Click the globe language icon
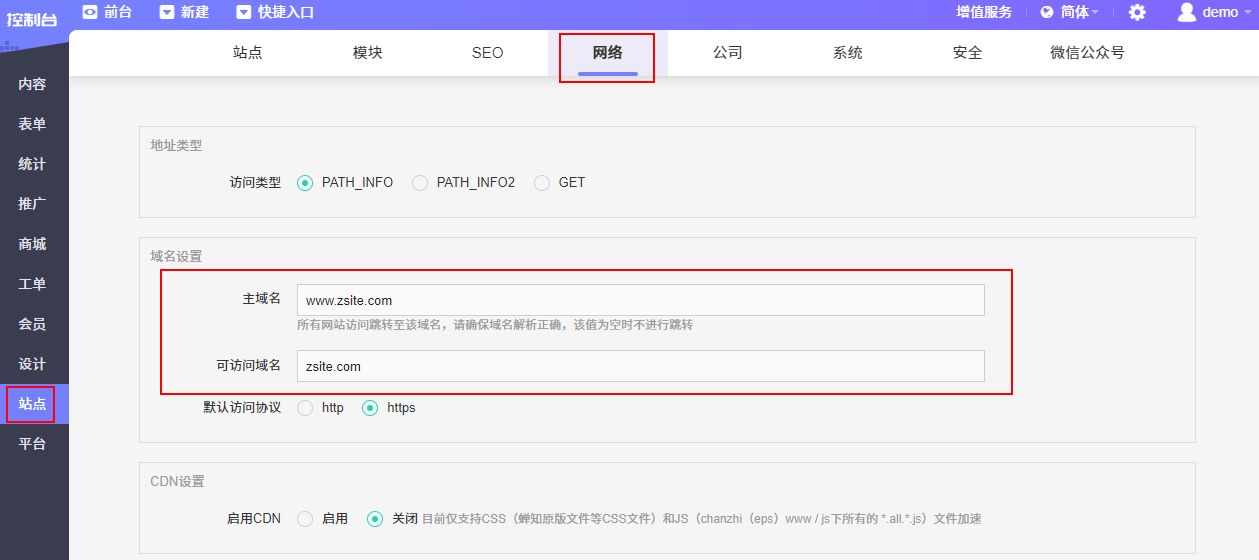Image resolution: width=1259 pixels, height=560 pixels. (x=1047, y=12)
